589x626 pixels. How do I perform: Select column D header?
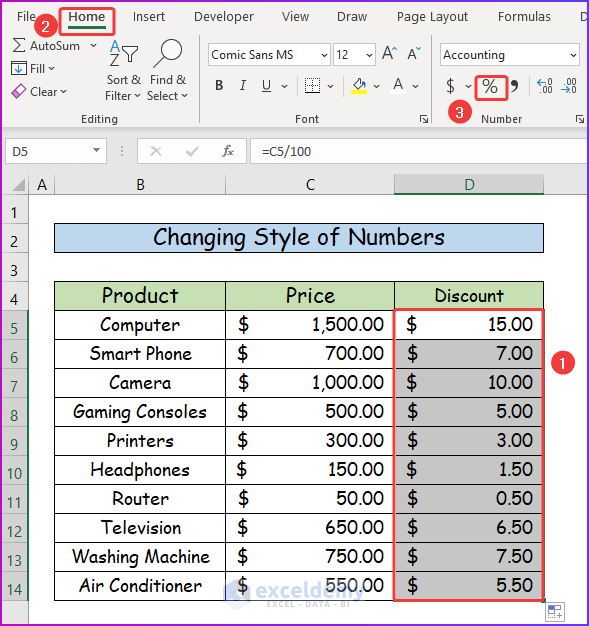[x=469, y=185]
